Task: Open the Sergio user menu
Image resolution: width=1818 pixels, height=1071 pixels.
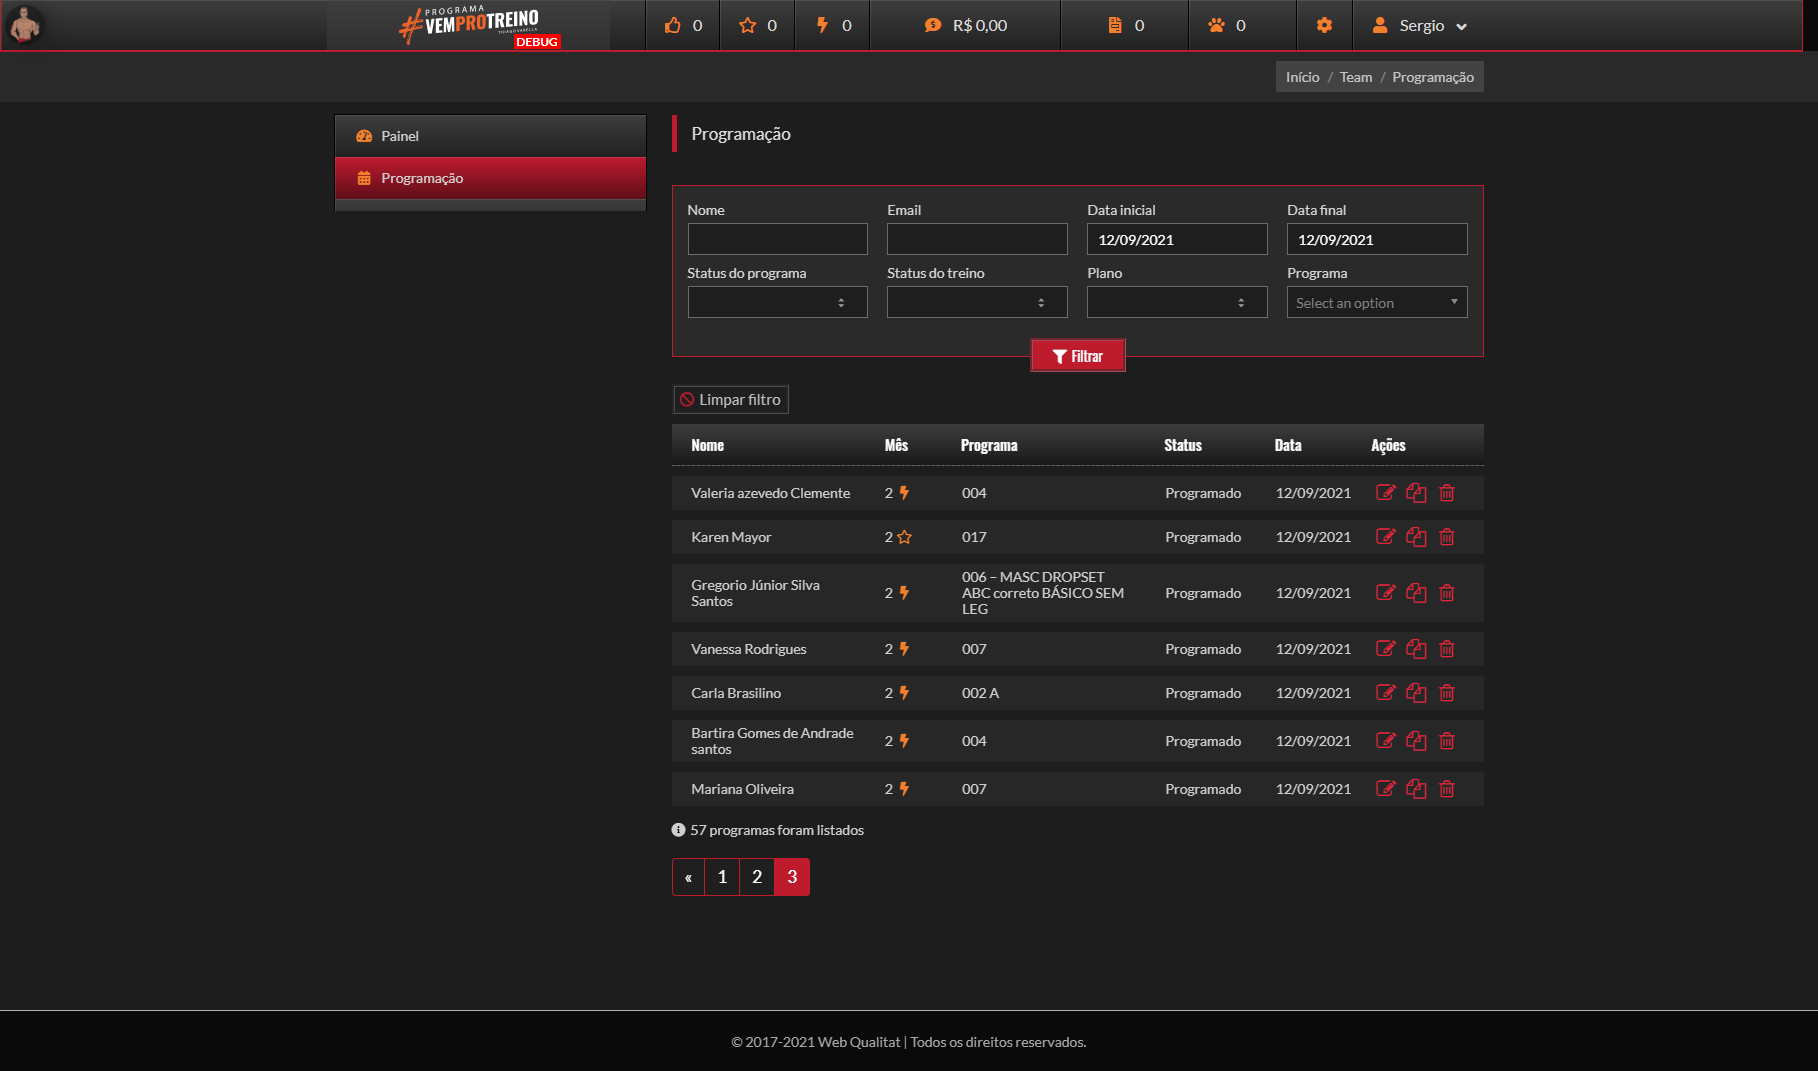Action: click(1420, 26)
